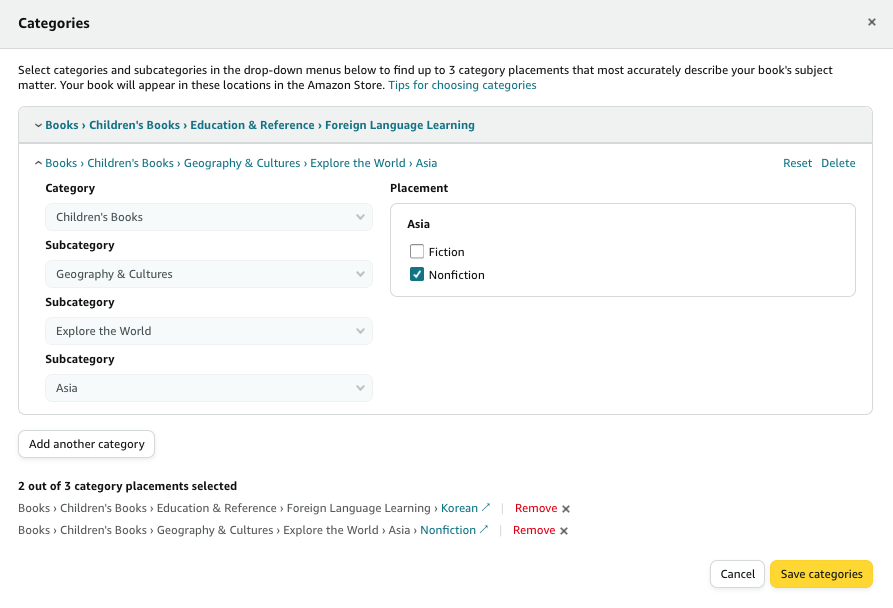This screenshot has width=893, height=608.
Task: Uncheck the Nonfiction checkbox
Action: pyautogui.click(x=417, y=275)
